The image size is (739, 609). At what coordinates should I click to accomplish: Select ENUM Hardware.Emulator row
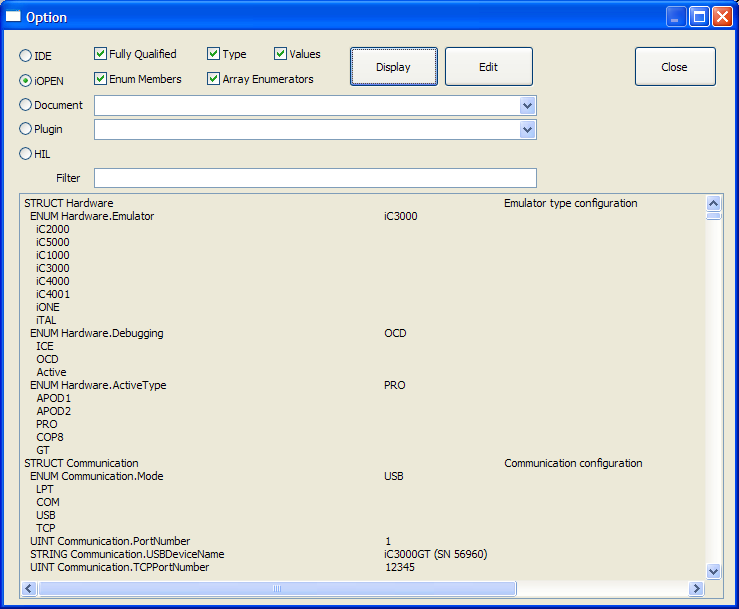92,216
